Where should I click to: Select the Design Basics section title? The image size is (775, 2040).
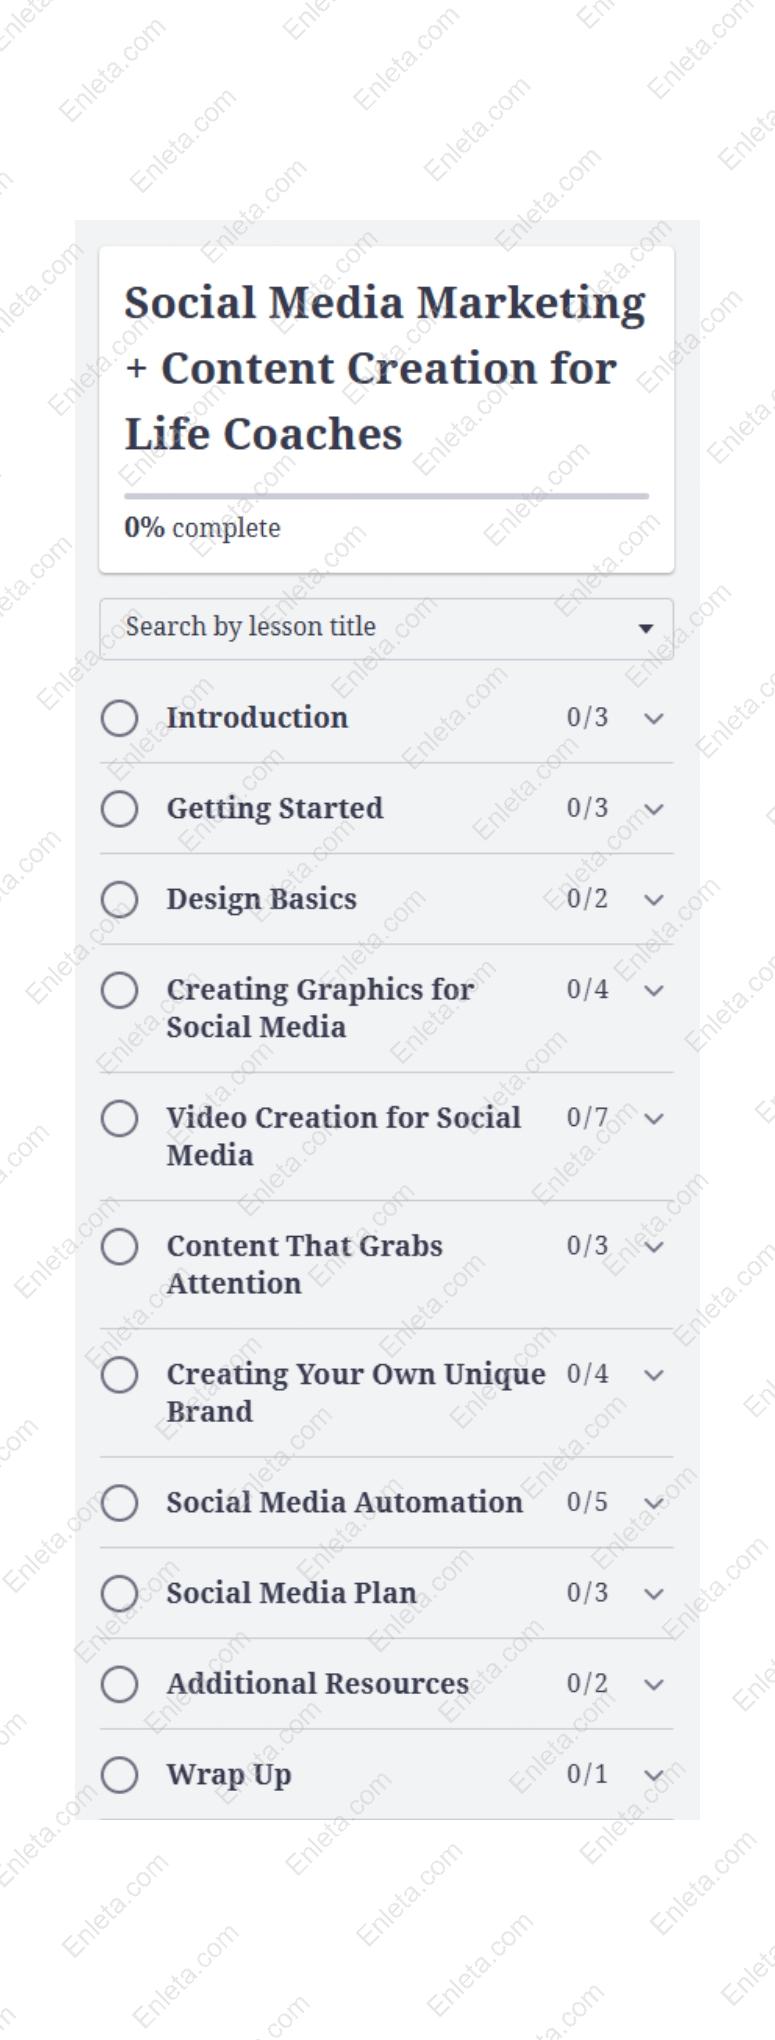(x=261, y=899)
